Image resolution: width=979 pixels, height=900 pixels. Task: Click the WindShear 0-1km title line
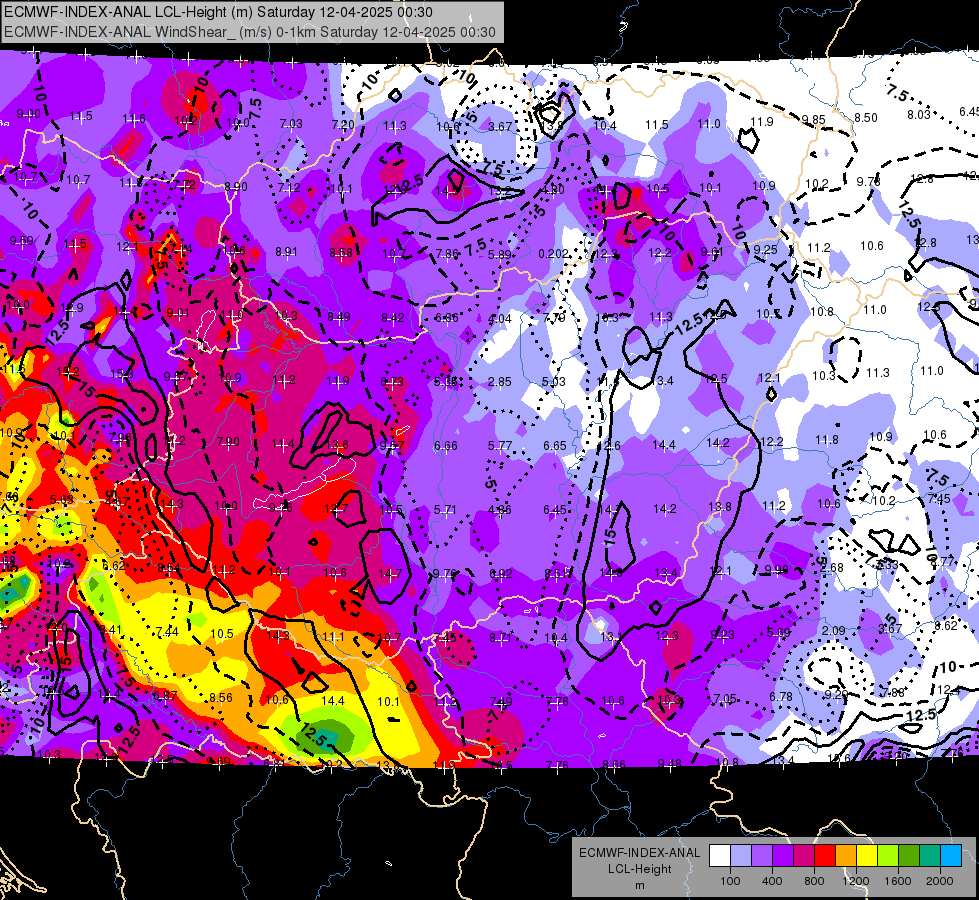coord(250,32)
